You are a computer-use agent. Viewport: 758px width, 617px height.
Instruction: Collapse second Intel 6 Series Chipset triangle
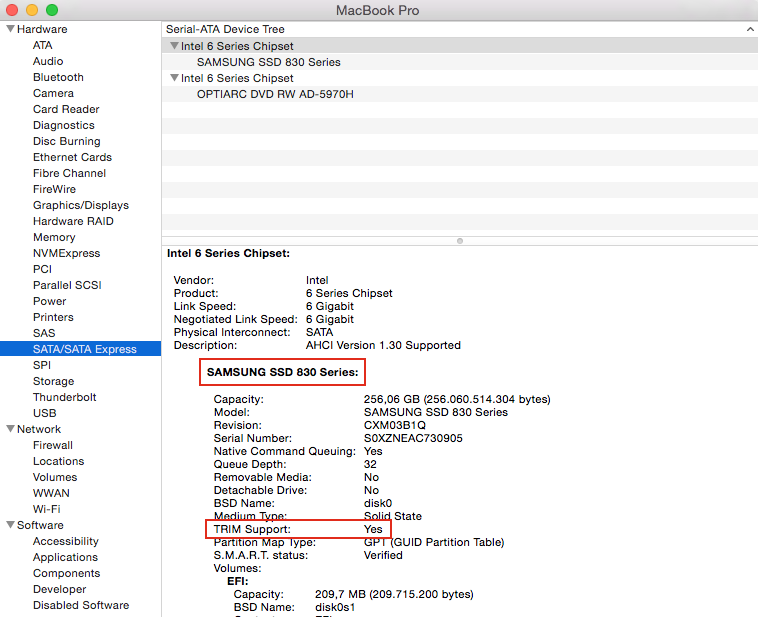click(x=175, y=78)
